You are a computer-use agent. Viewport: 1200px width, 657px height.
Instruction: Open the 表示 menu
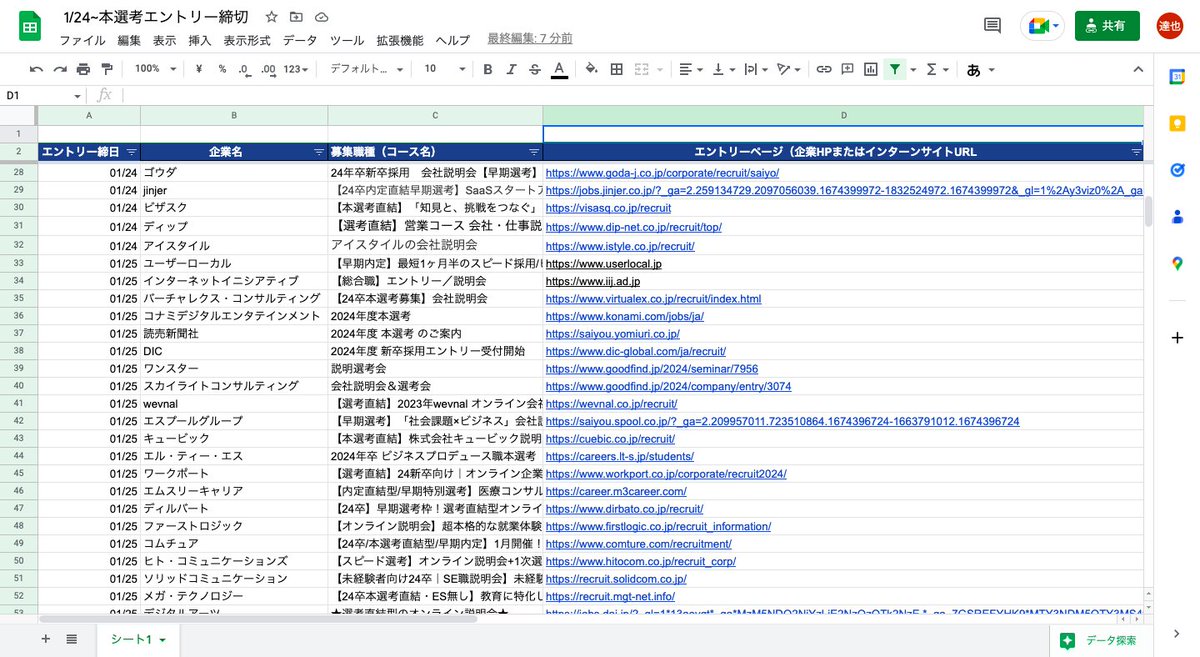click(x=165, y=40)
